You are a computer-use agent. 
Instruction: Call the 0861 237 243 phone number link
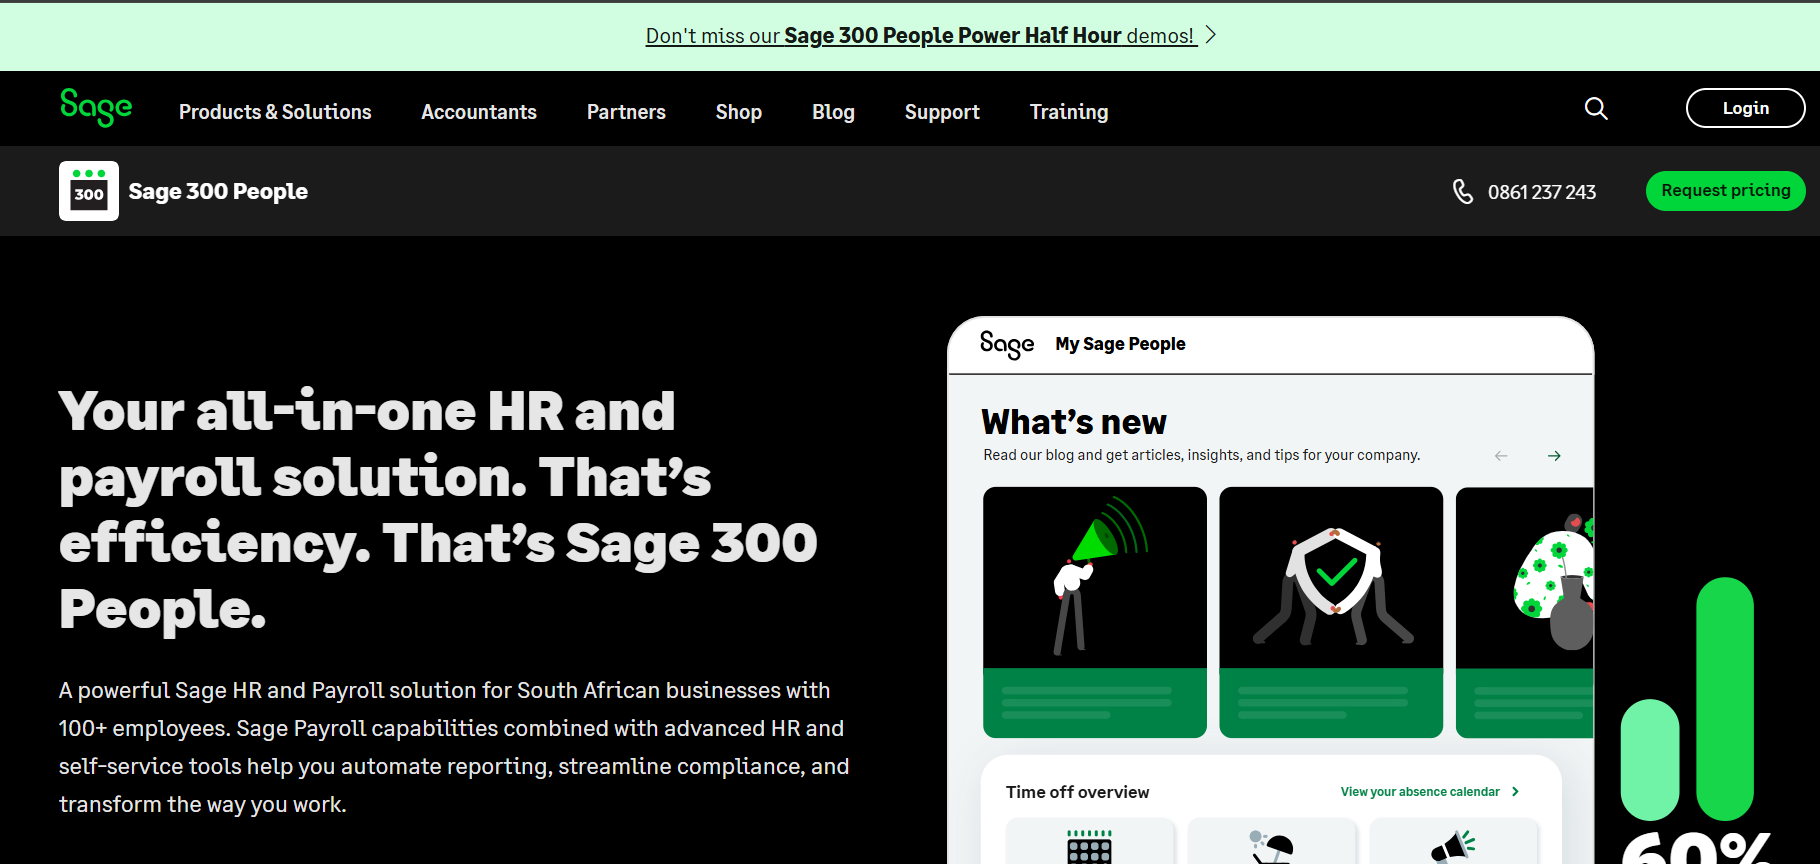tap(1542, 192)
